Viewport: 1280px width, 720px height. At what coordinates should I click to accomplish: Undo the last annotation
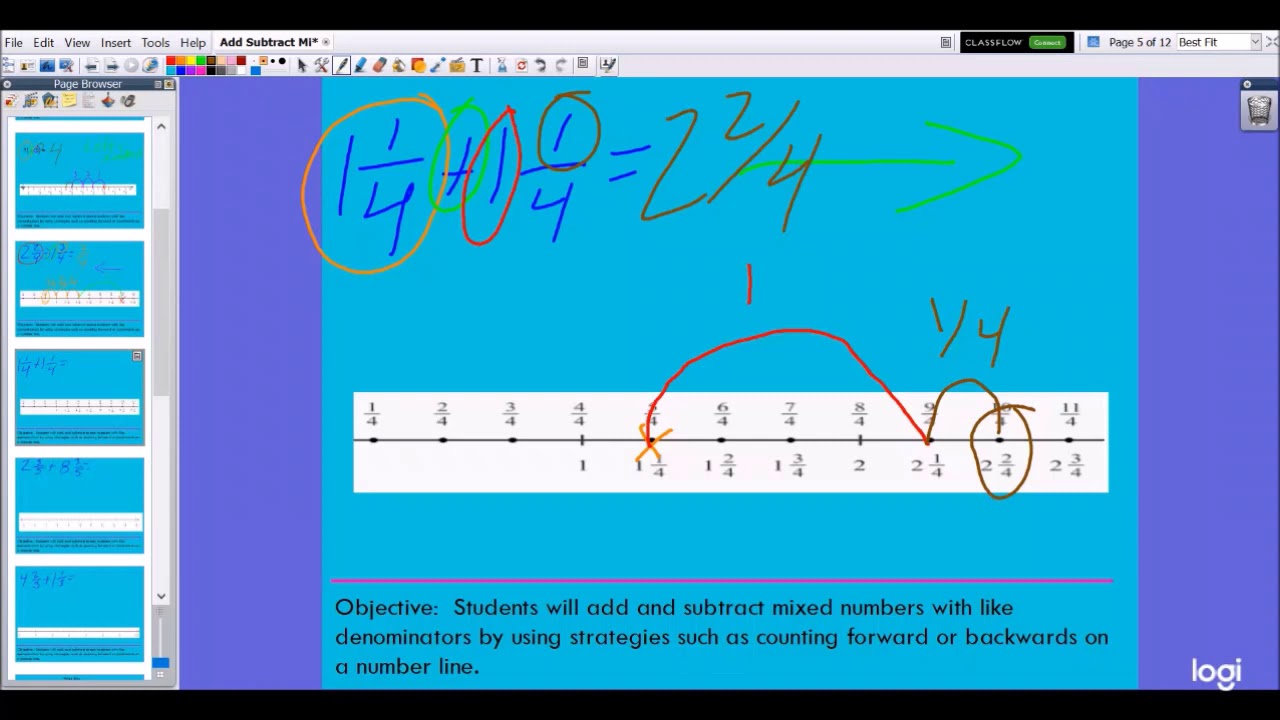click(540, 65)
